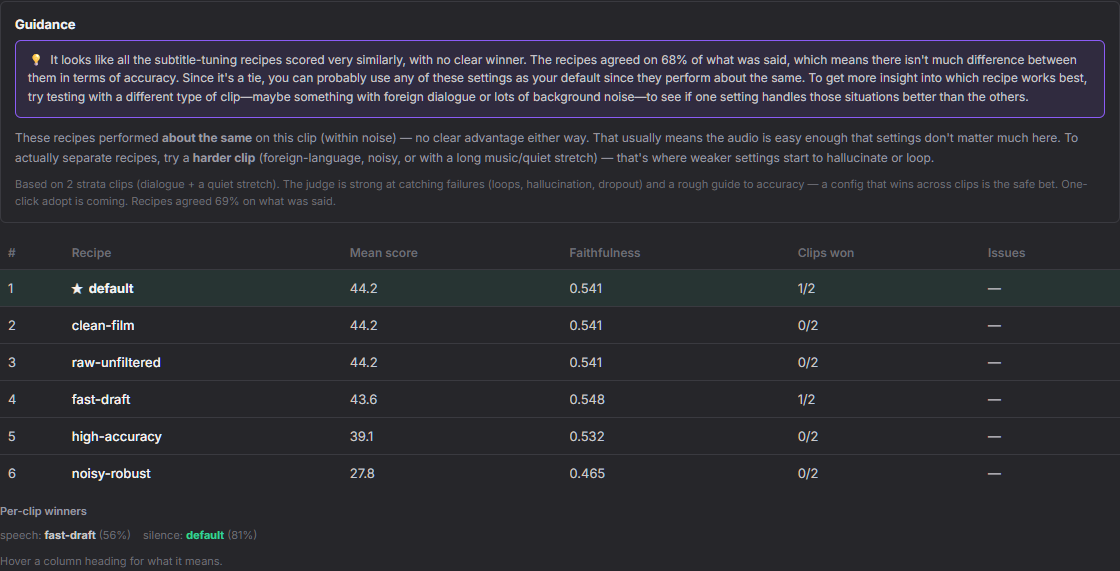
Task: Click the Issues dash in default row
Action: point(994,289)
